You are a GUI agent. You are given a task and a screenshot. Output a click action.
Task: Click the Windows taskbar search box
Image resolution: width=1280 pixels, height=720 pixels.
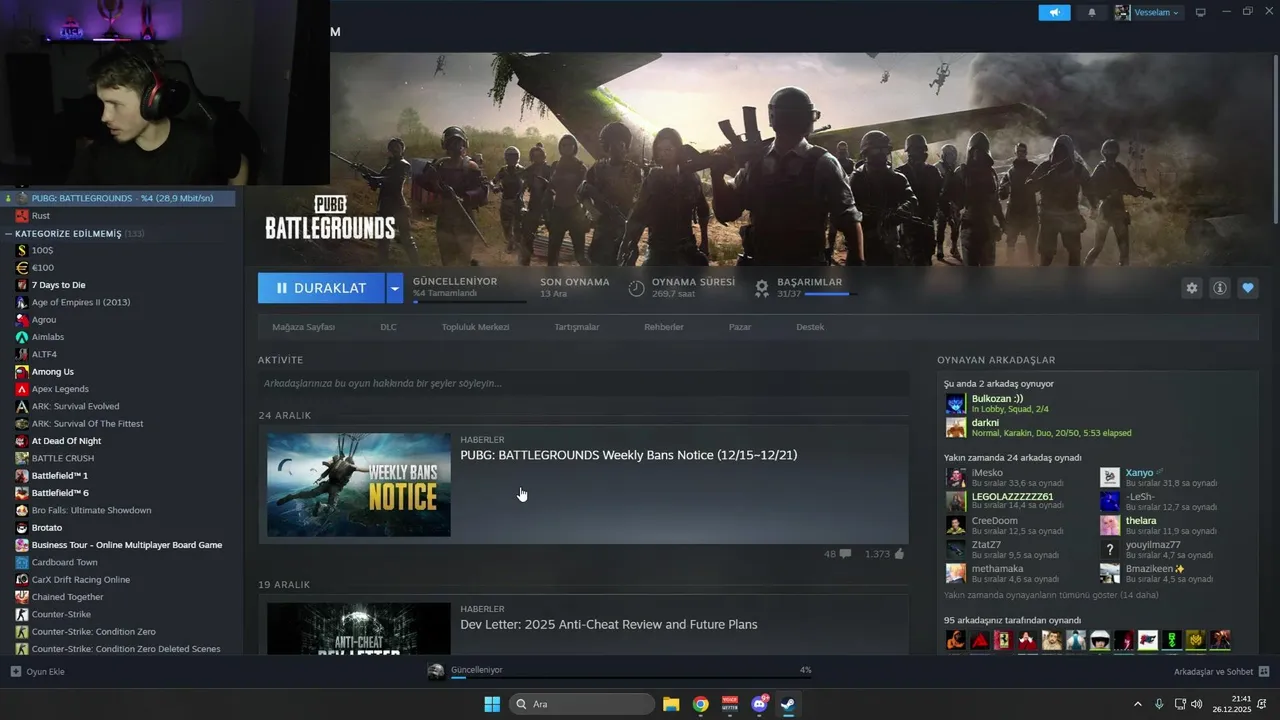(x=582, y=704)
